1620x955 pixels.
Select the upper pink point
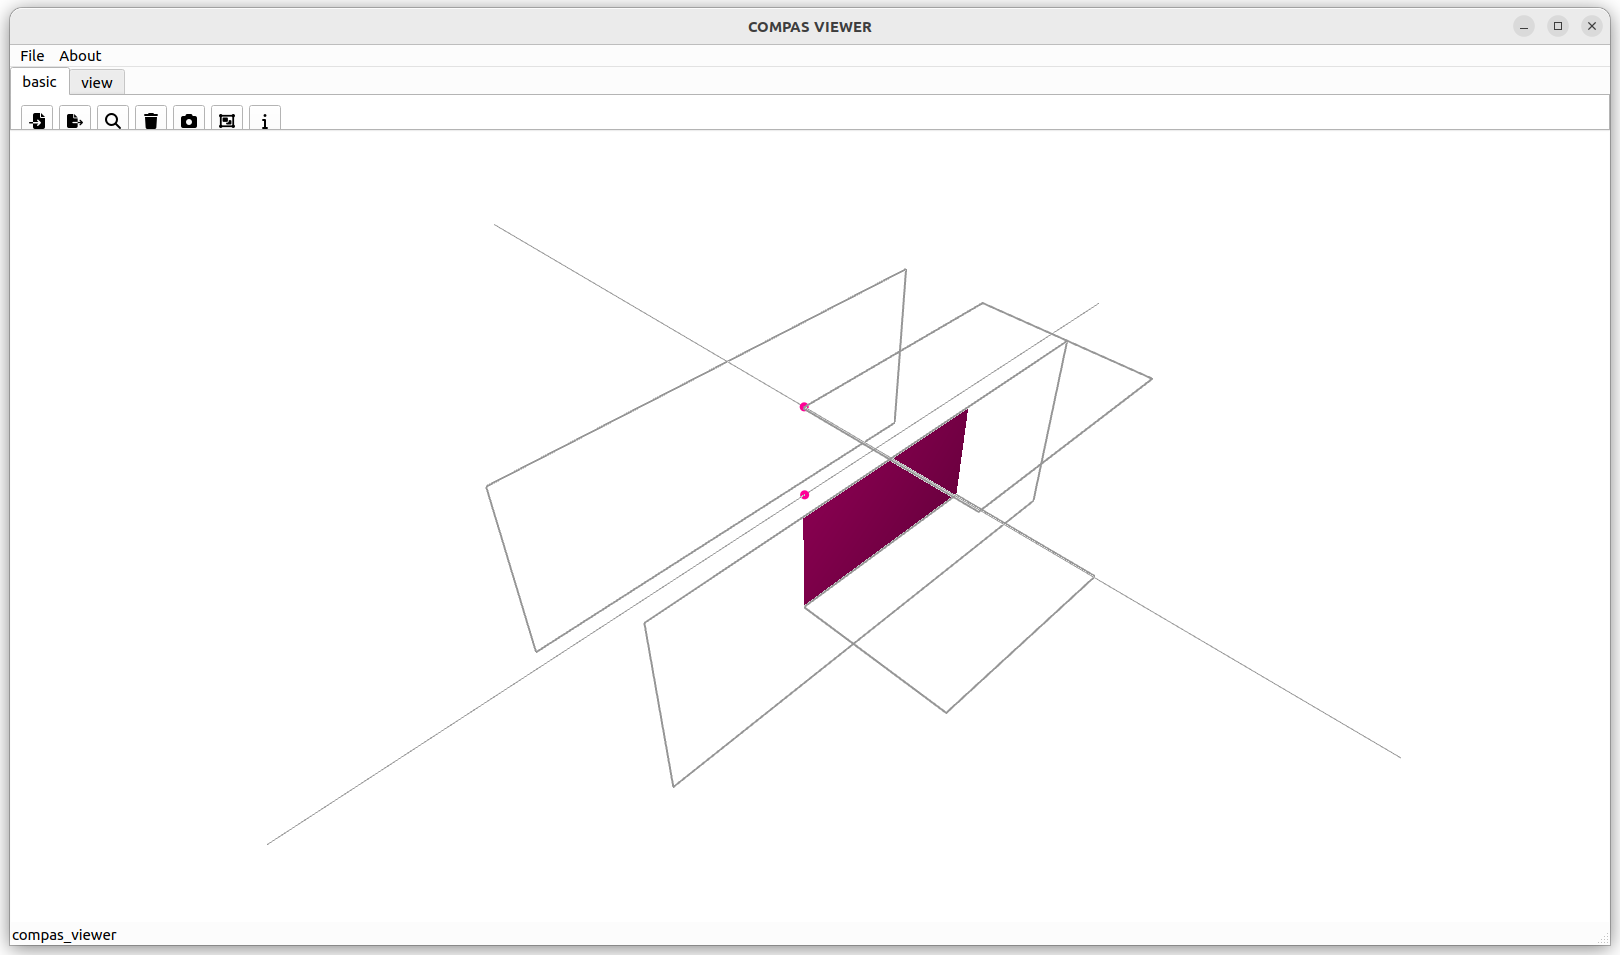(804, 406)
